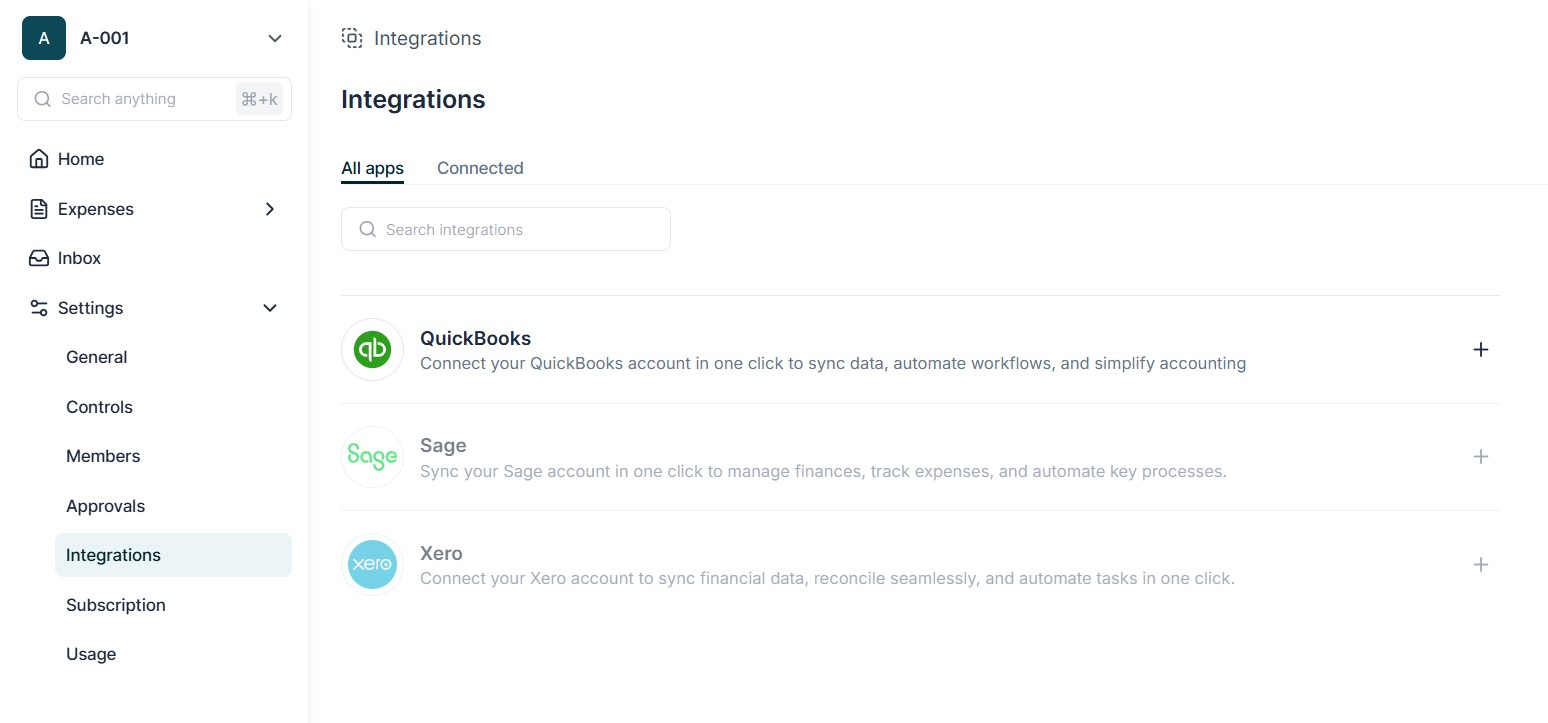1548x723 pixels.
Task: Expand the Expenses submenu arrow
Action: 269,209
